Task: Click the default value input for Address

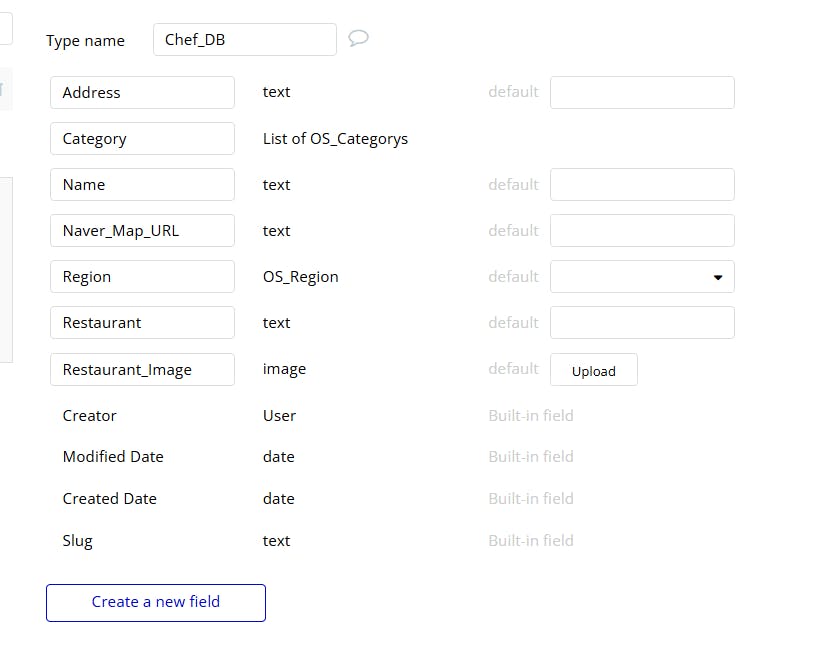Action: pyautogui.click(x=642, y=92)
